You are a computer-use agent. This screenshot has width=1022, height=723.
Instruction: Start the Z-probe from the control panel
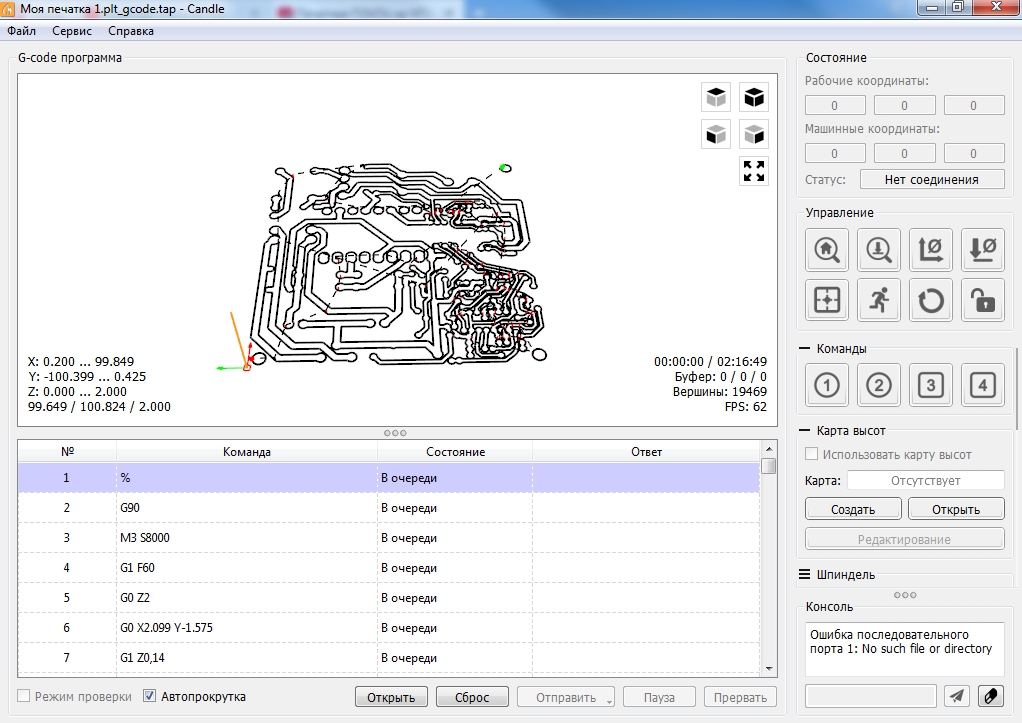[x=879, y=249]
